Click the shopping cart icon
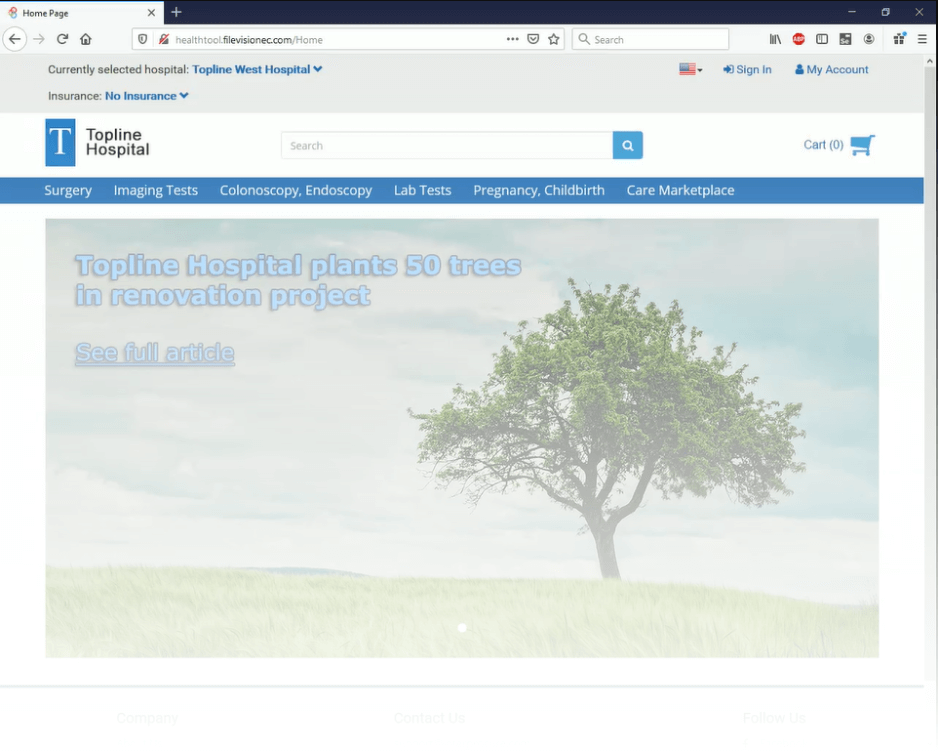Image resolution: width=938 pixels, height=752 pixels. (x=862, y=145)
